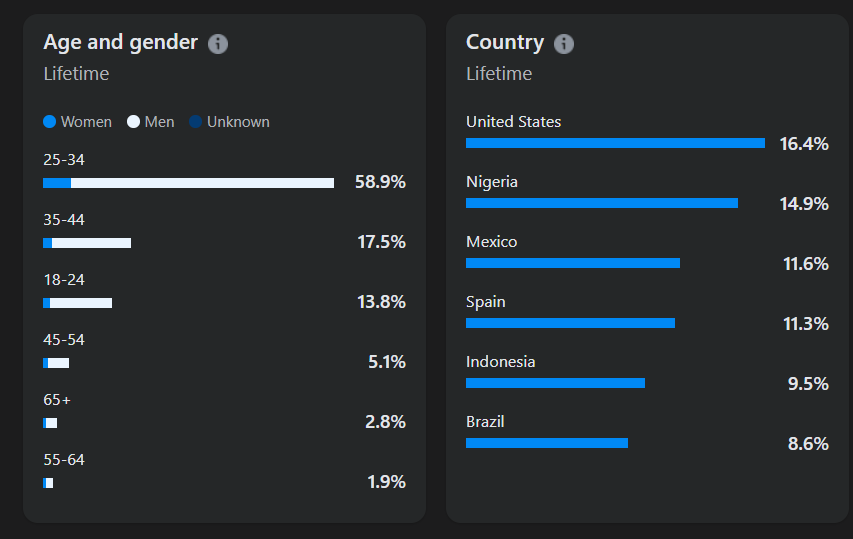The height and width of the screenshot is (539, 853).
Task: Click the Indonesia country bar
Action: (x=555, y=383)
